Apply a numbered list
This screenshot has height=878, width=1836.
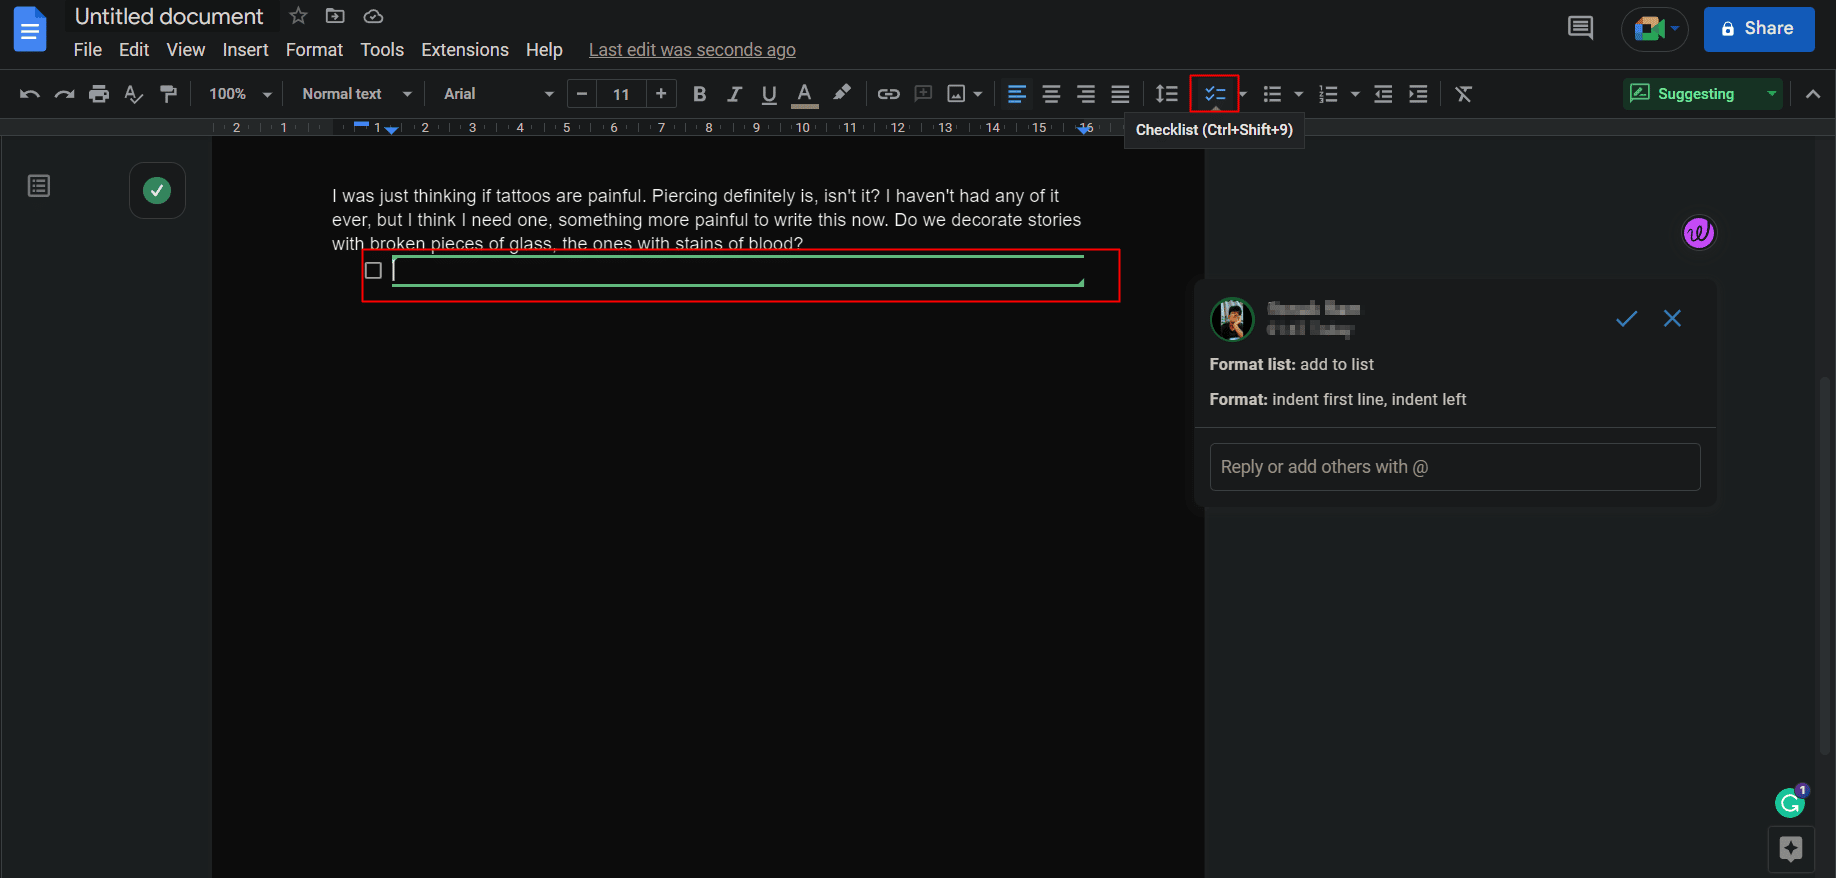[1328, 94]
